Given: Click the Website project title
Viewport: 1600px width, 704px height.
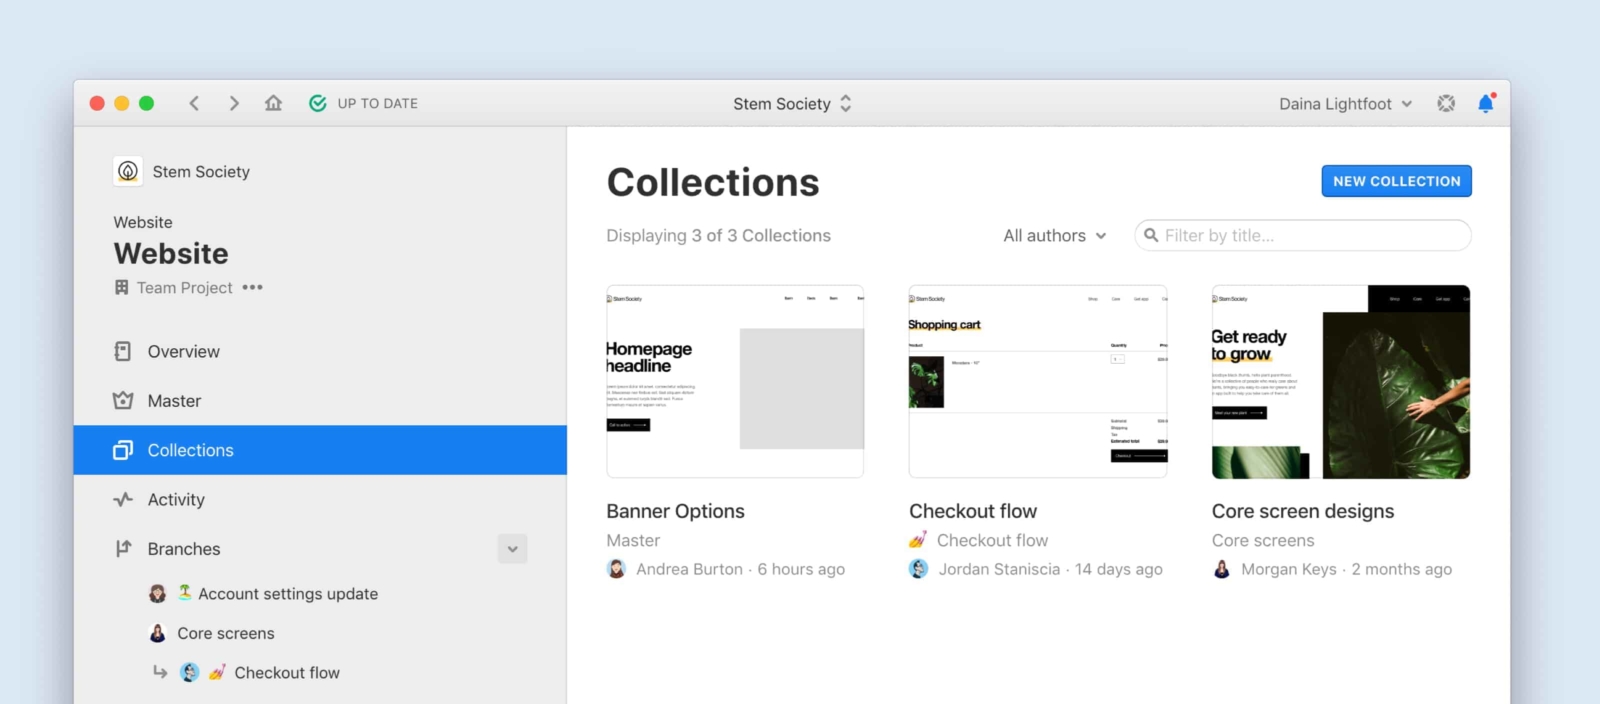Looking at the screenshot, I should [x=171, y=253].
